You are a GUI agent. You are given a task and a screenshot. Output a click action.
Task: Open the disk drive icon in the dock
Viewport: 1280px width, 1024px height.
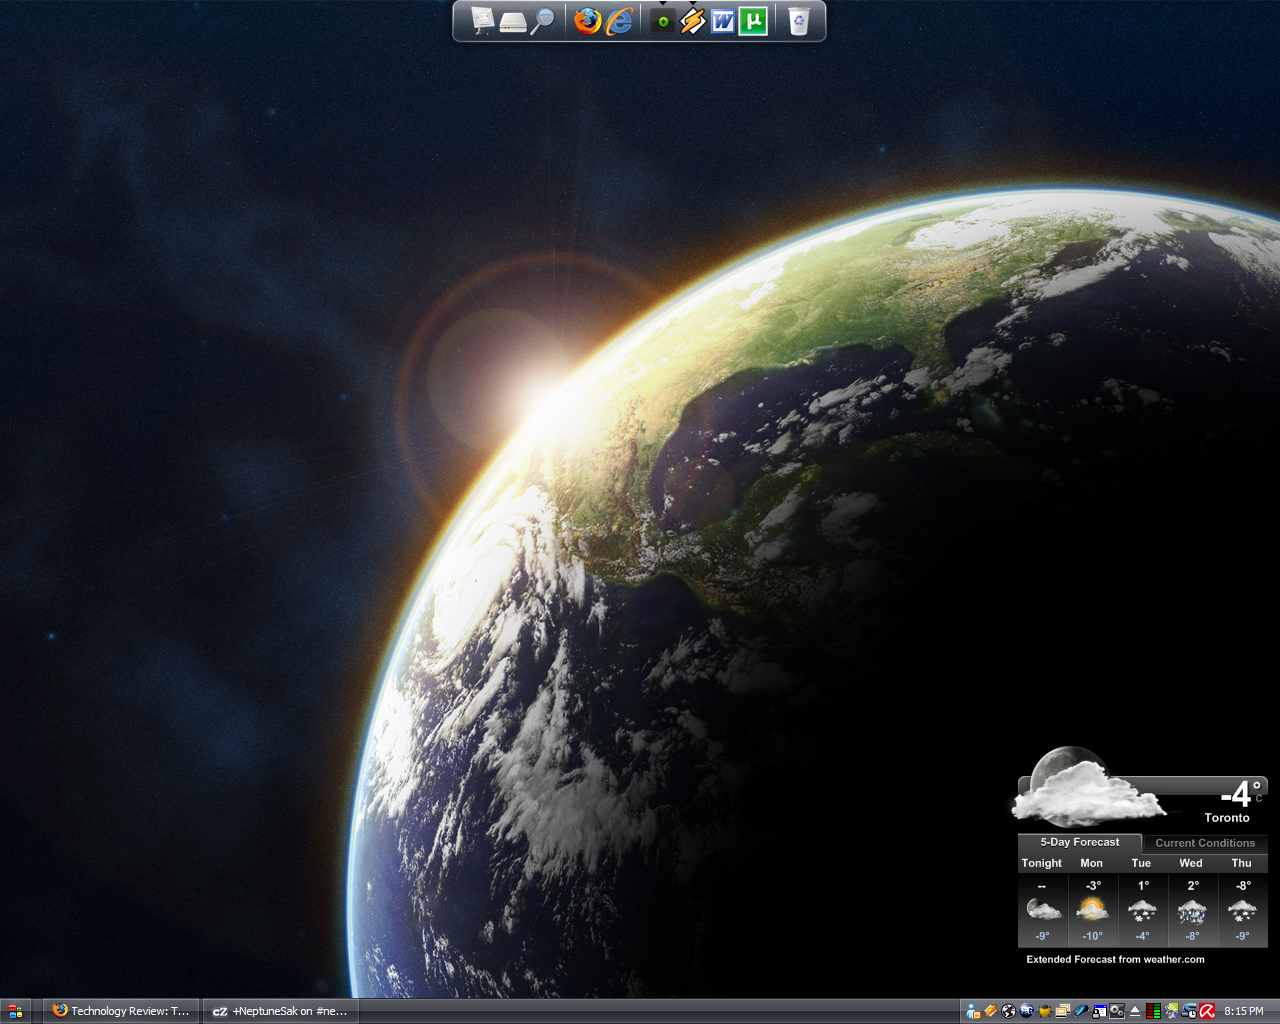tap(513, 22)
